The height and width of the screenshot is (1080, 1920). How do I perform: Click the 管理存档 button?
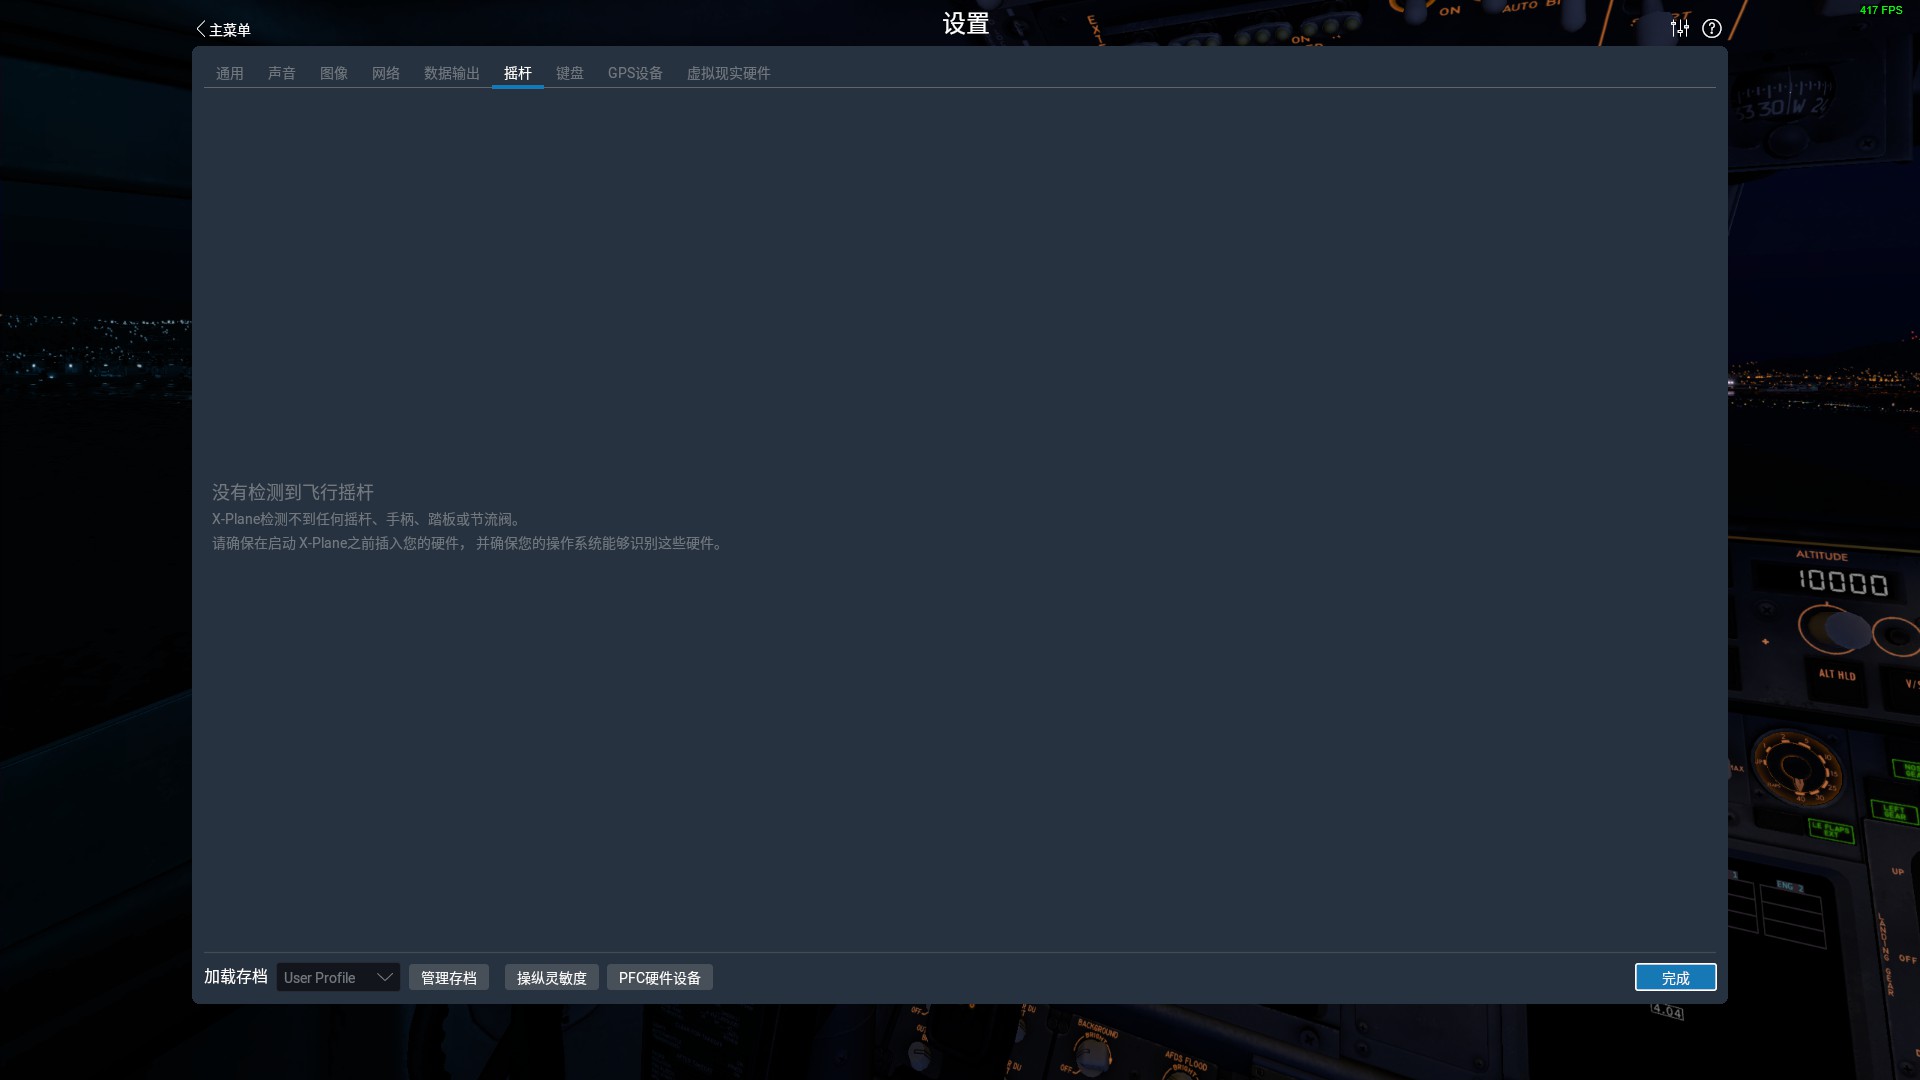(x=448, y=977)
